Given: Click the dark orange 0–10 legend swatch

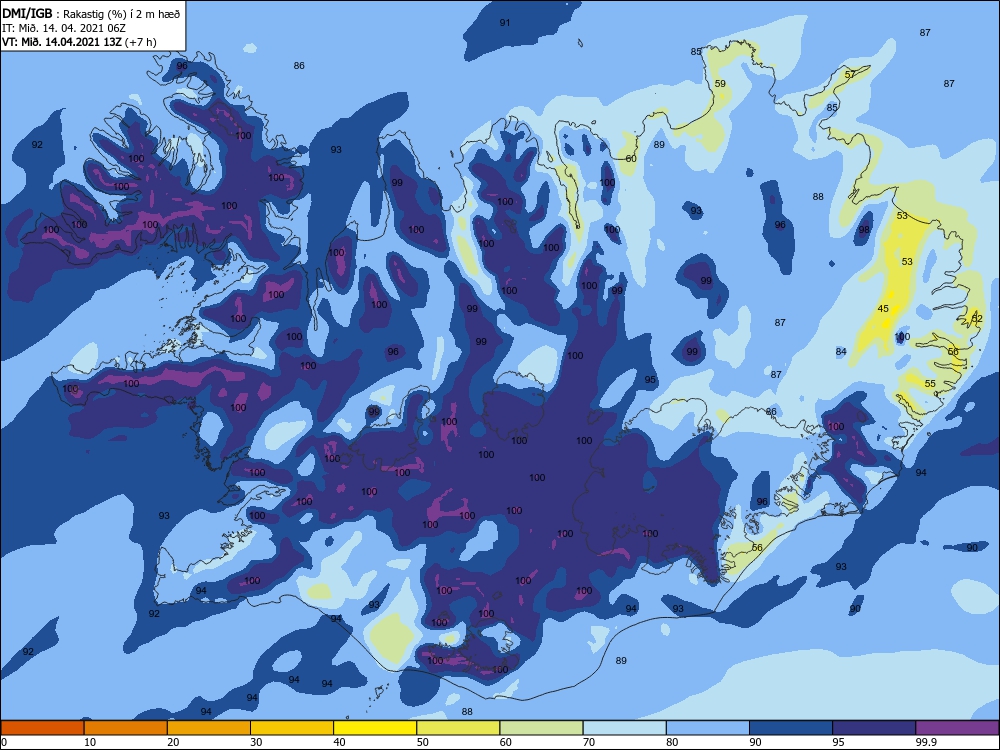Looking at the screenshot, I should pyautogui.click(x=42, y=728).
